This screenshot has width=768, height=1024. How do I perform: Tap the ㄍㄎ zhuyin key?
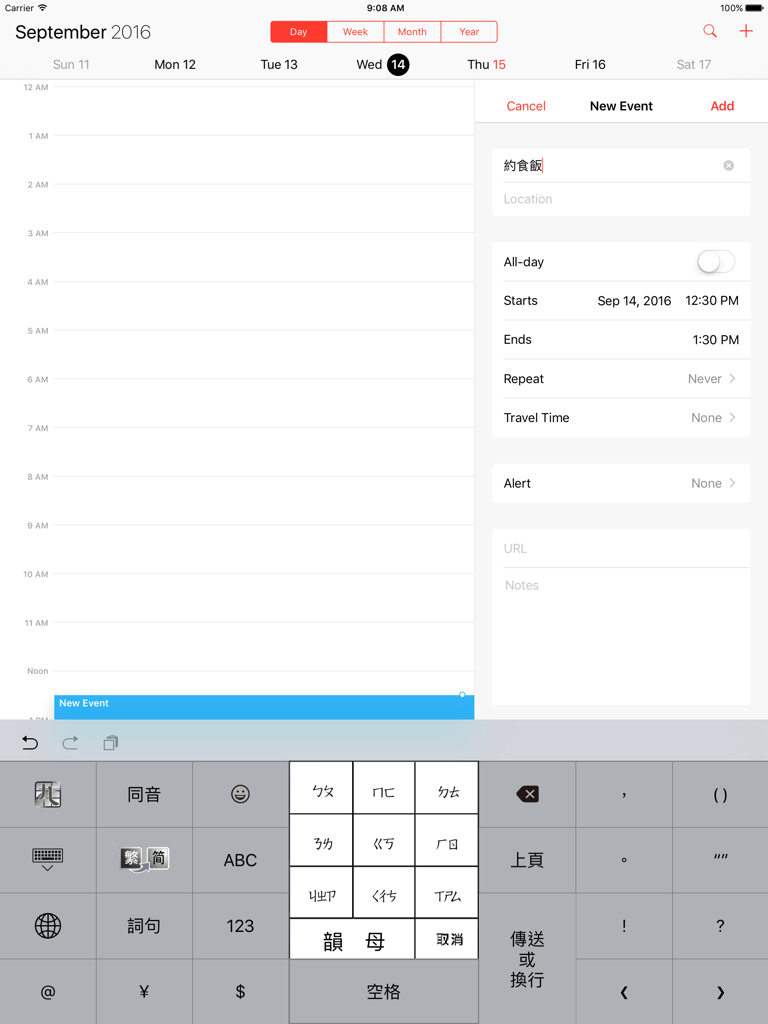click(x=384, y=840)
